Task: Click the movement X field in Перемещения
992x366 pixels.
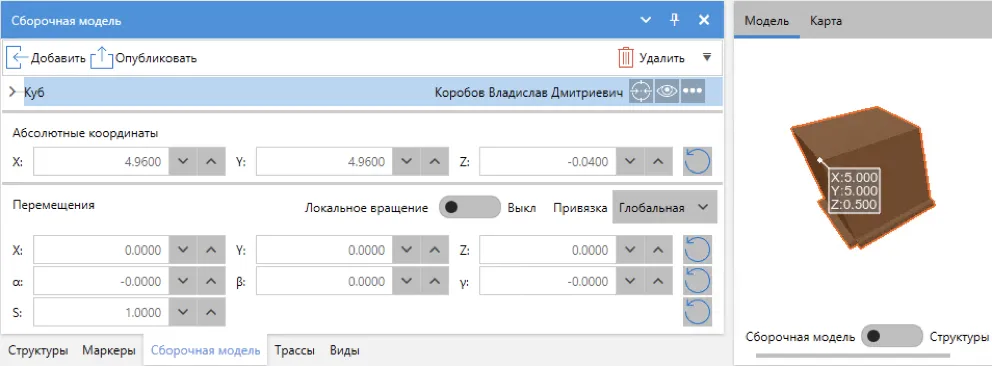Action: point(101,250)
